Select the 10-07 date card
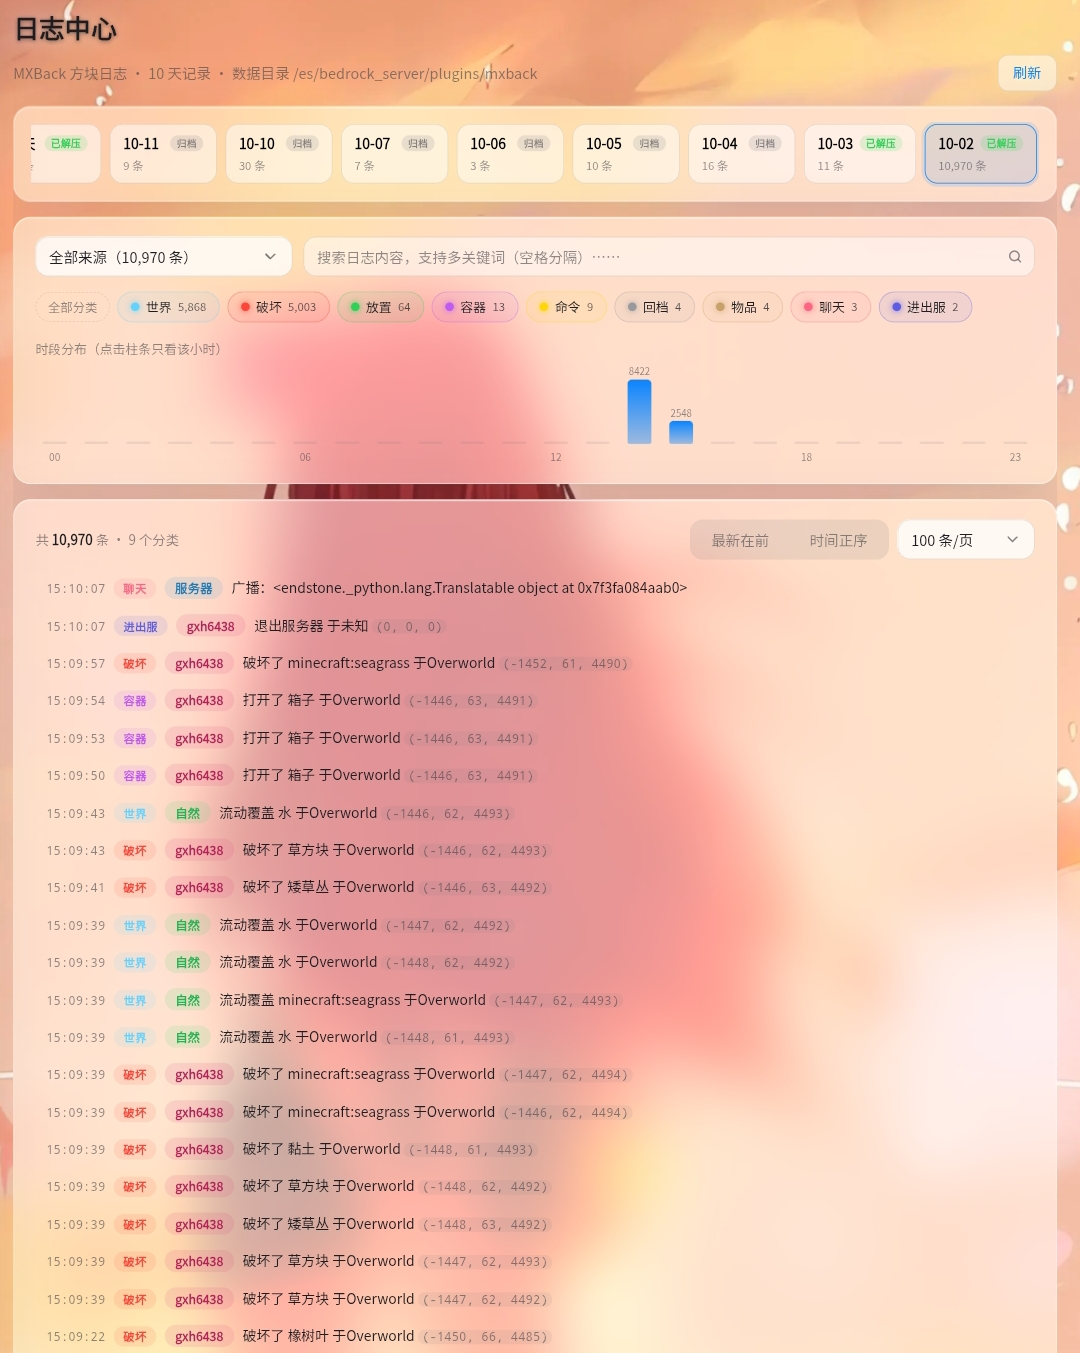 click(x=394, y=154)
